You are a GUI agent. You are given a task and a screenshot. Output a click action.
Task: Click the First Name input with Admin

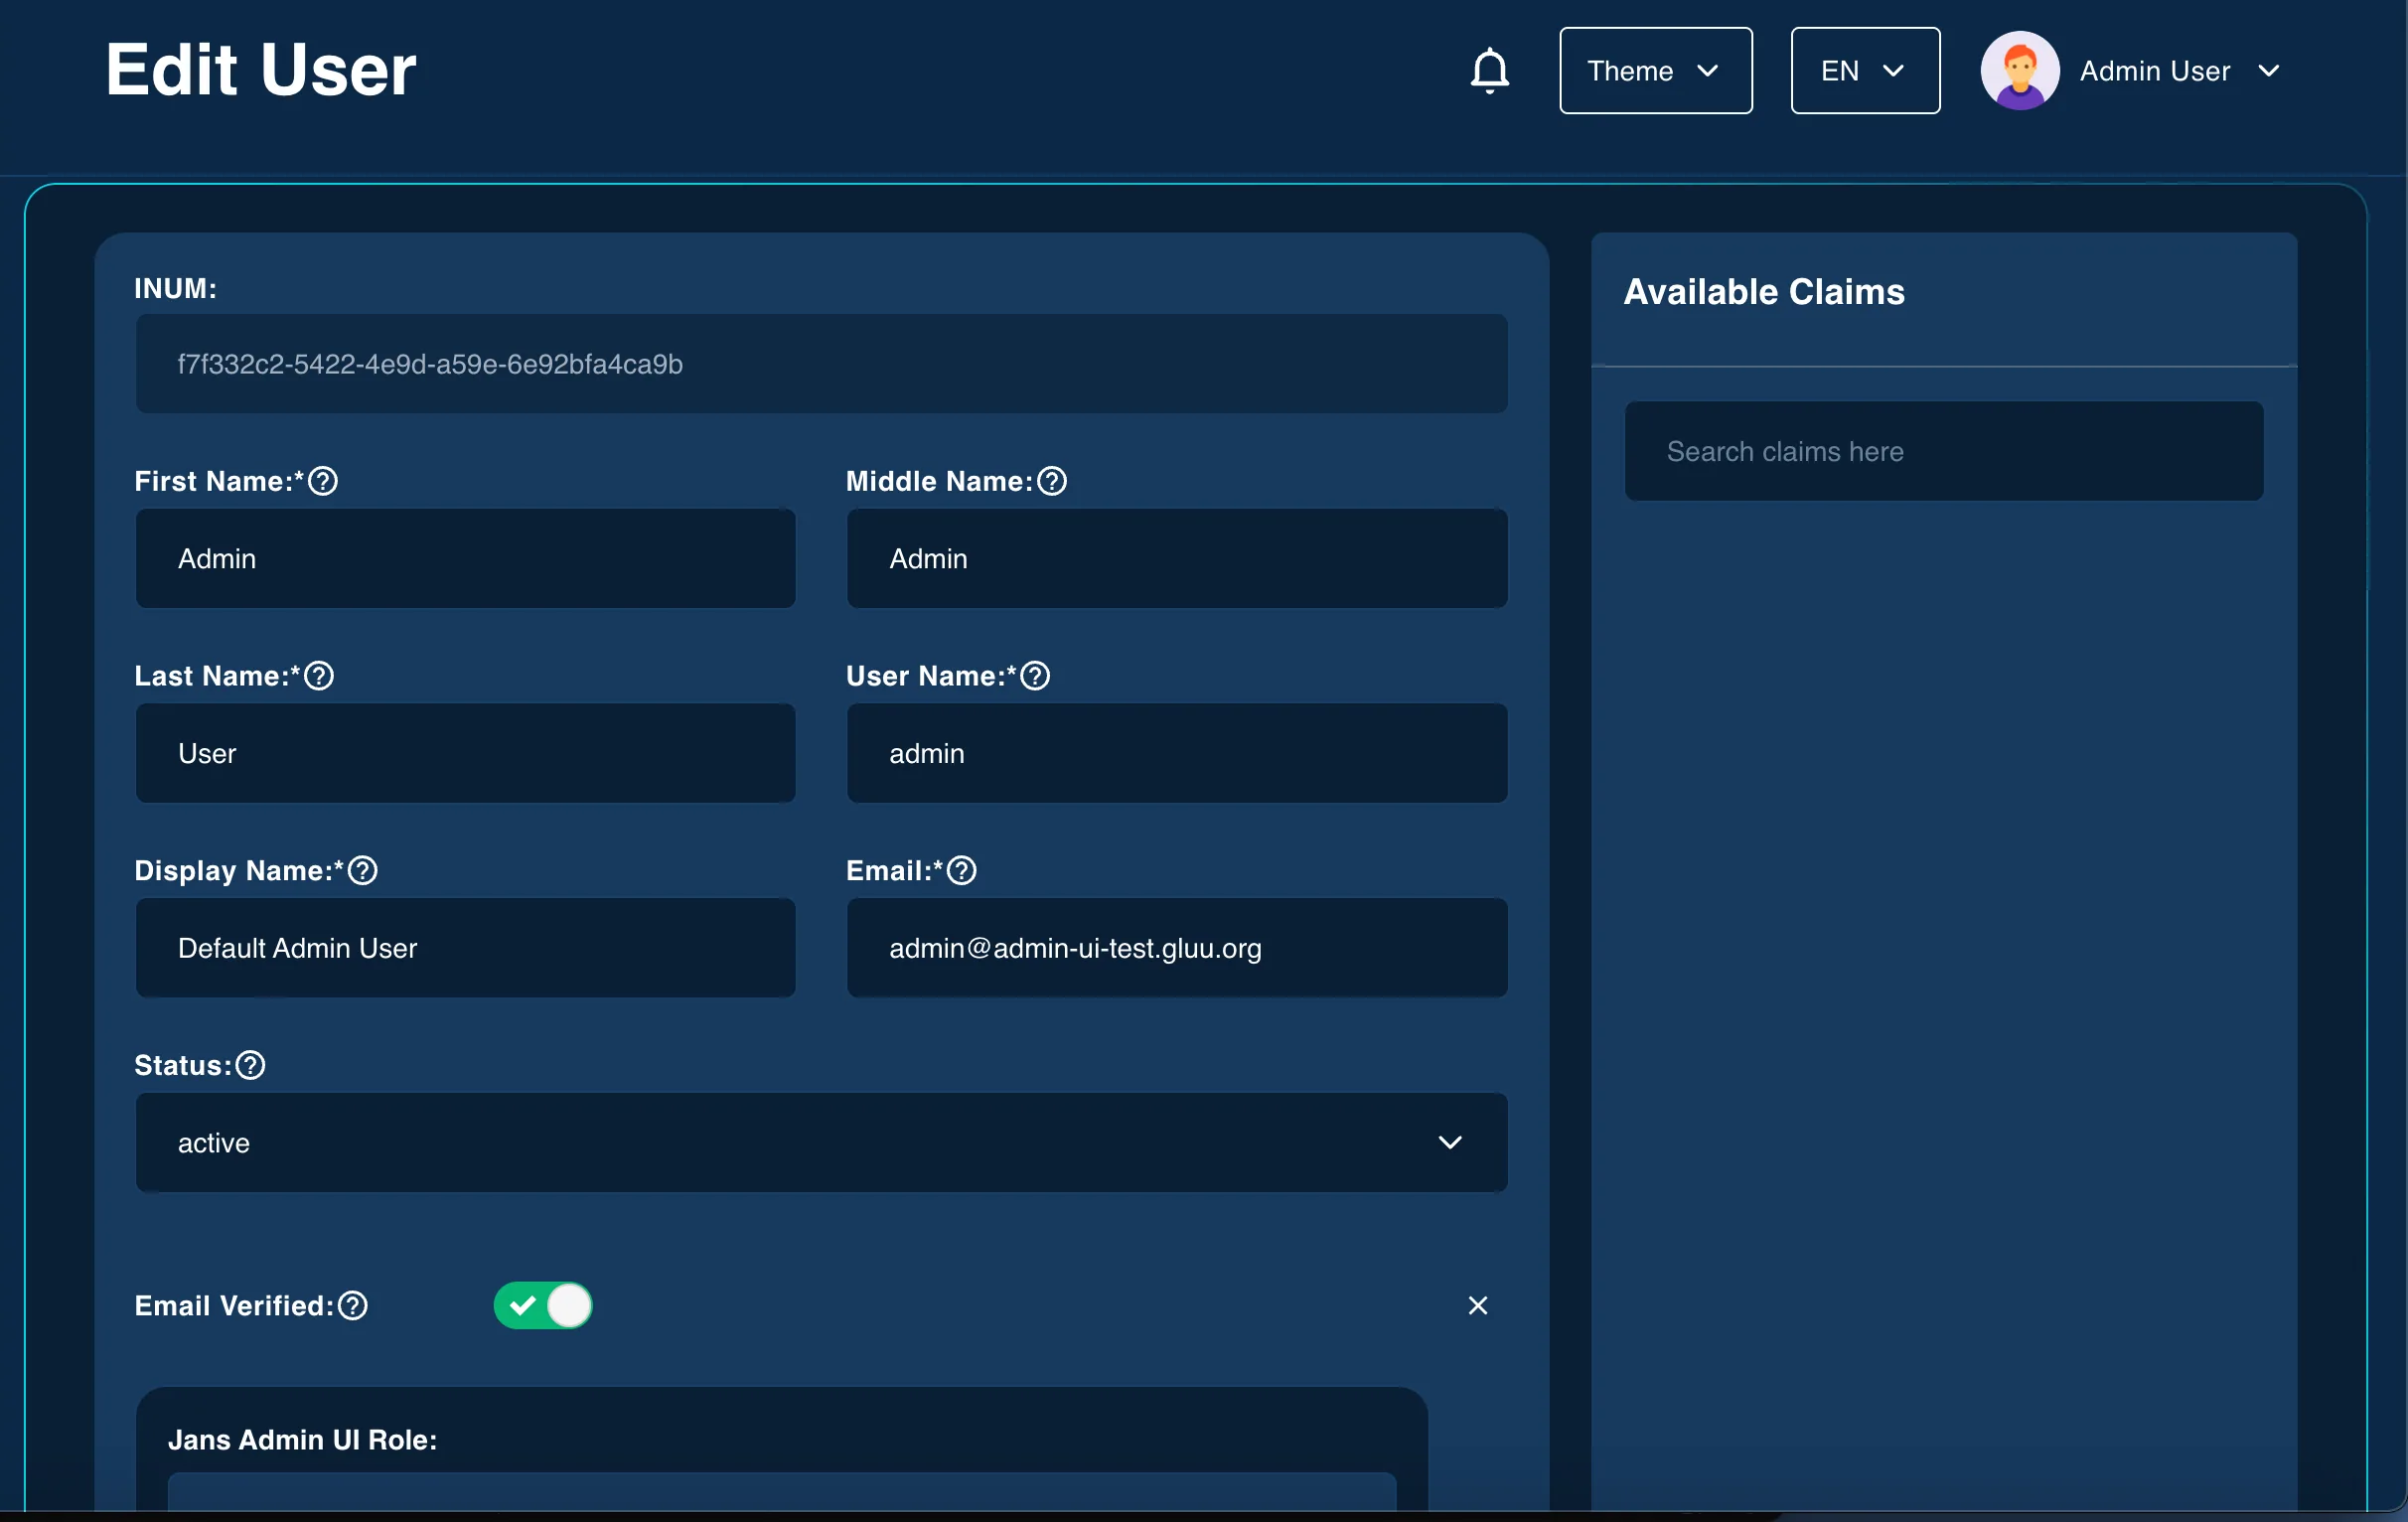pos(465,558)
